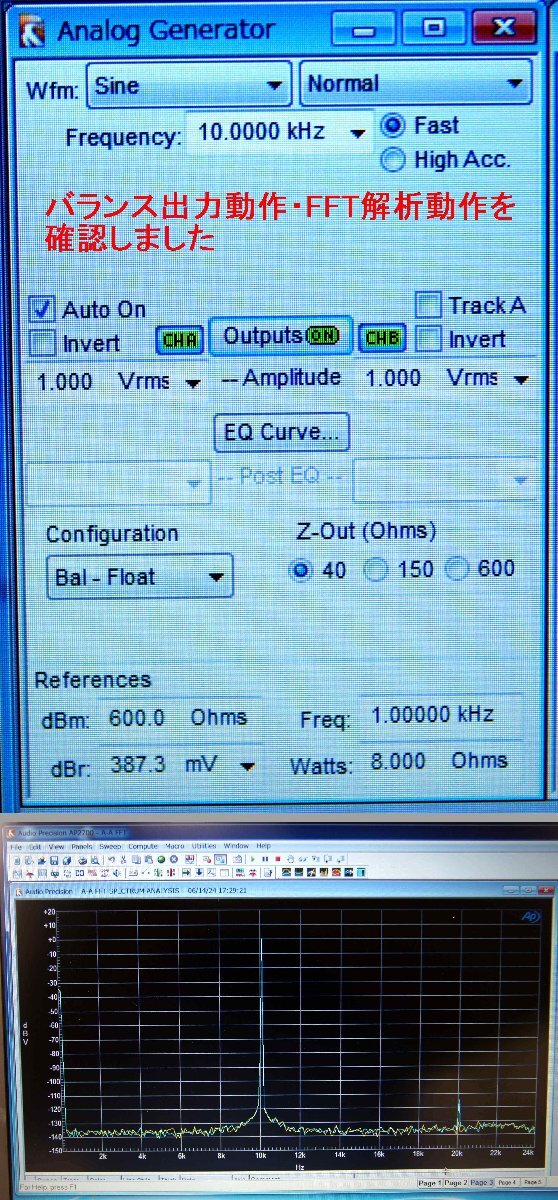Click the Save diskette toolbar icon
The height and width of the screenshot is (1200, 558).
pos(53,860)
